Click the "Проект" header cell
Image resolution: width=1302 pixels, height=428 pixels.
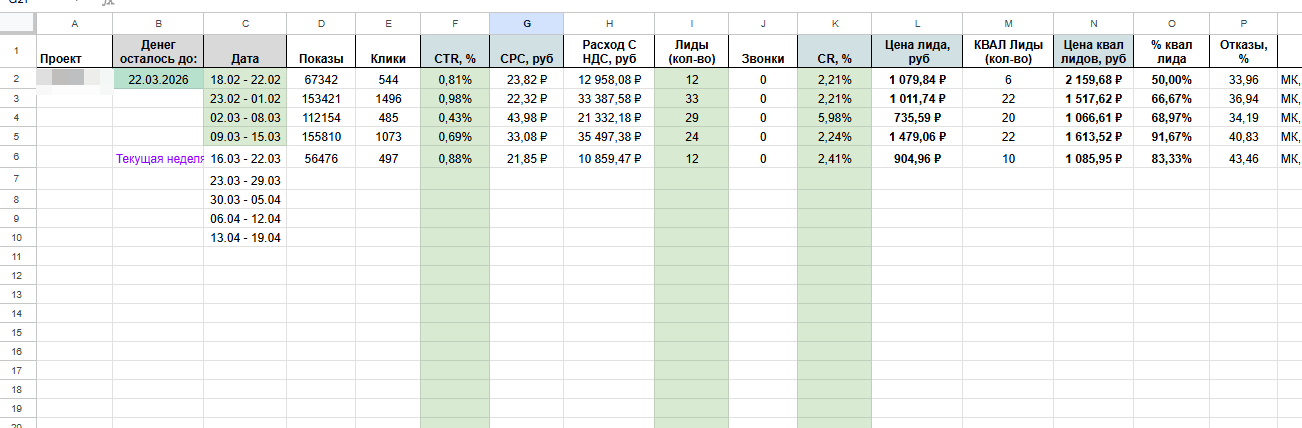pyautogui.click(x=74, y=59)
